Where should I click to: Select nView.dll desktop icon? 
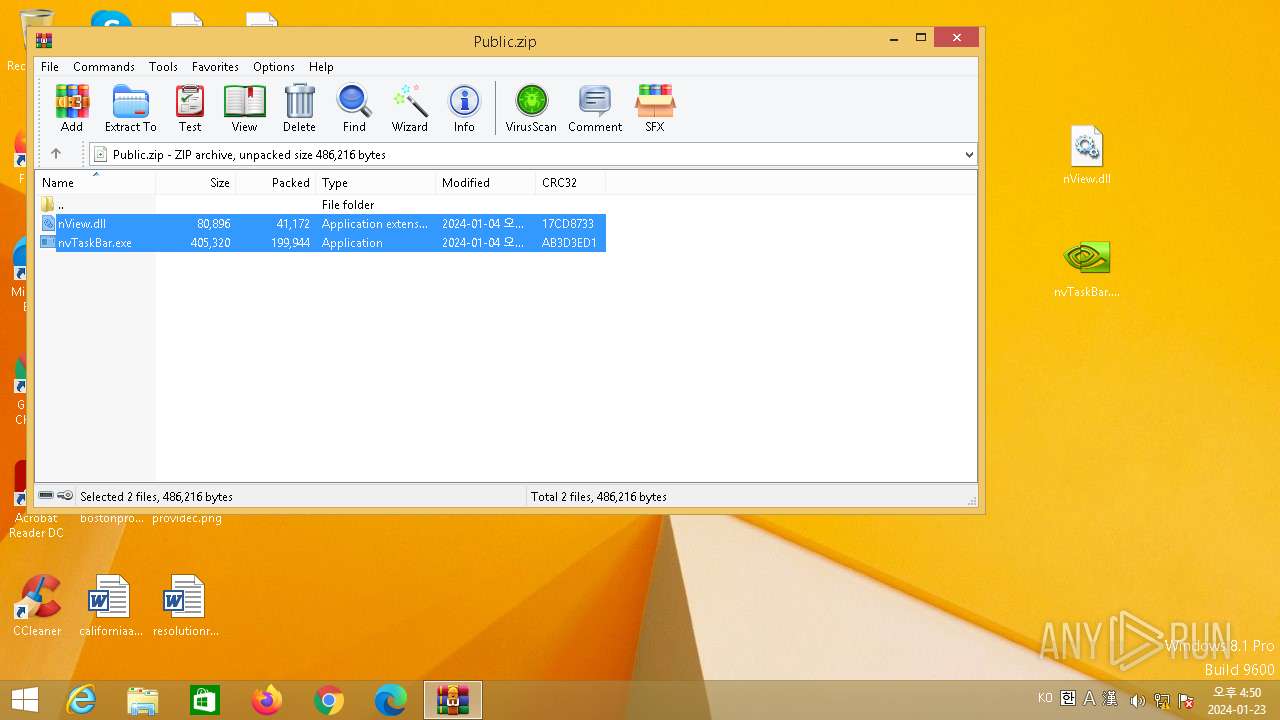[1087, 156]
